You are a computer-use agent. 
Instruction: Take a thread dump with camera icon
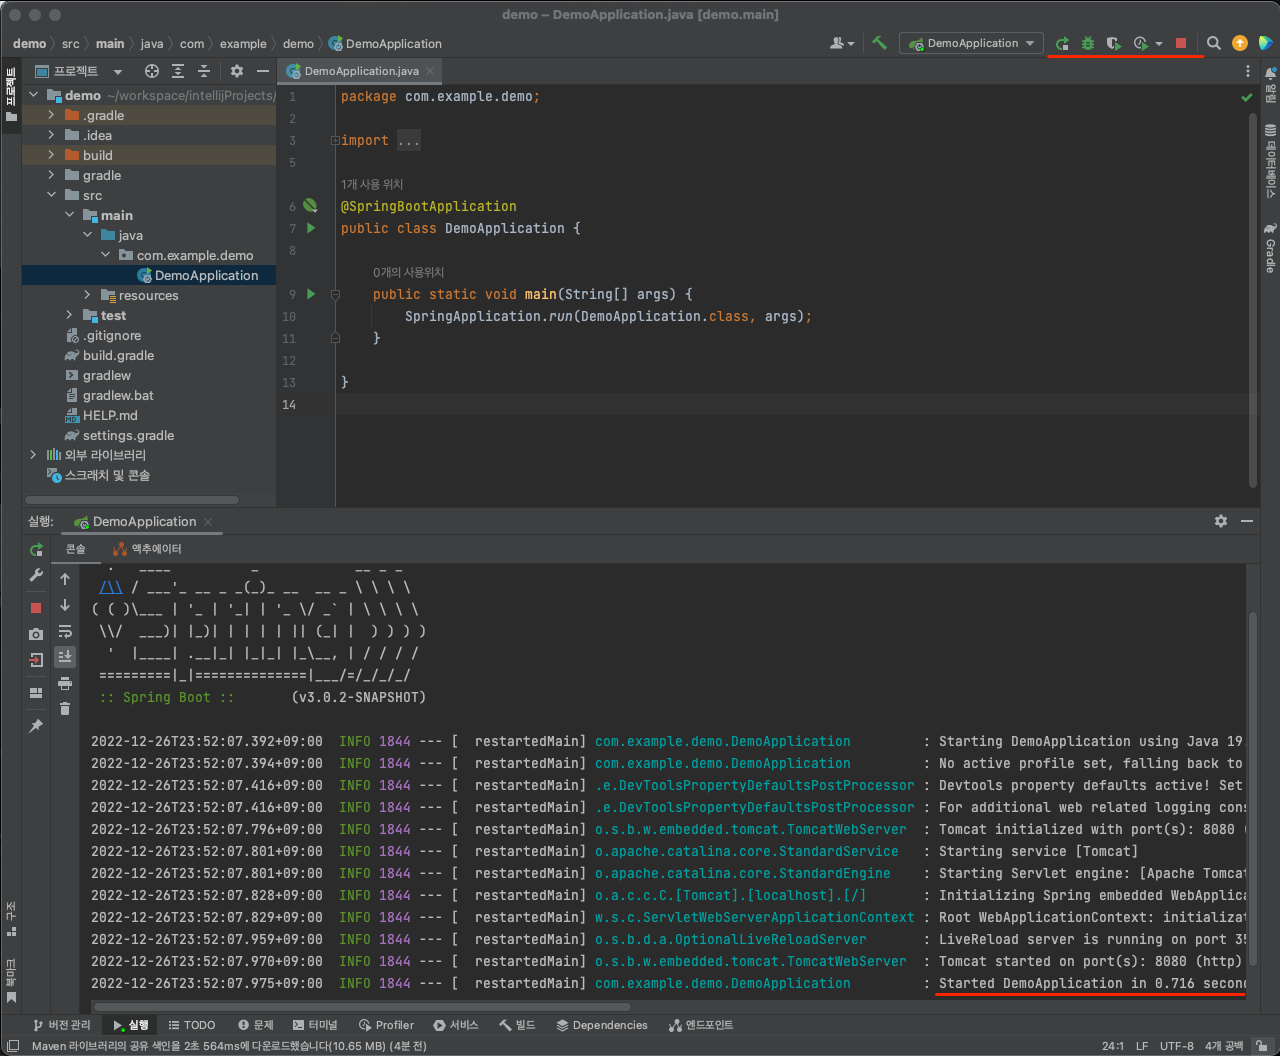pyautogui.click(x=36, y=633)
